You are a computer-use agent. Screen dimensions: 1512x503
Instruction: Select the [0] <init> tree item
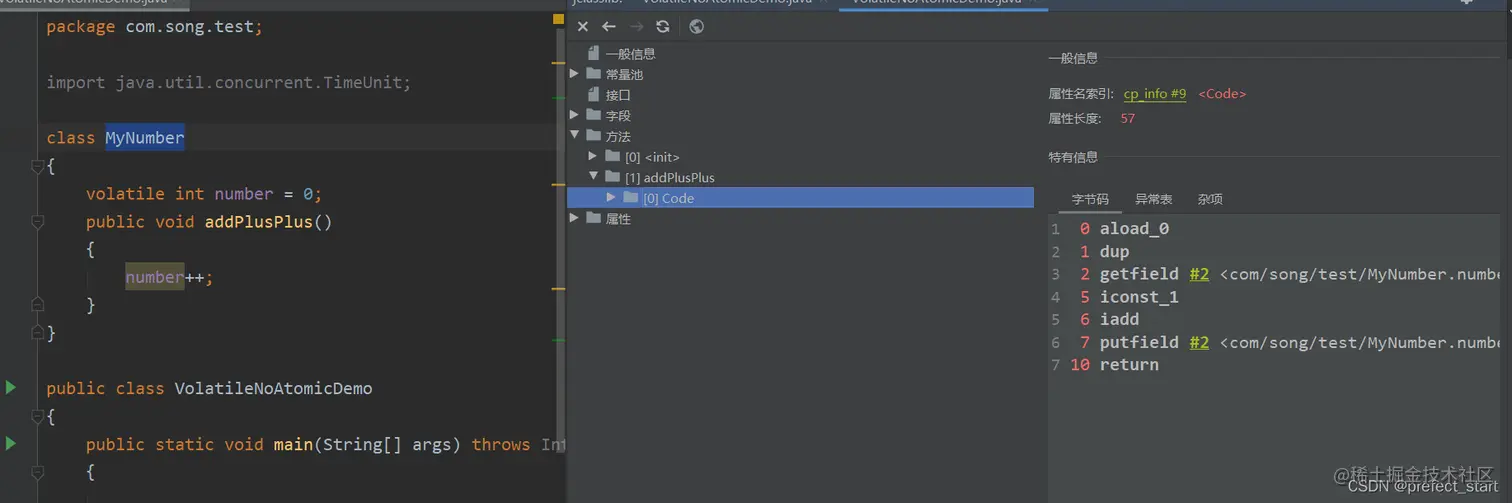click(x=652, y=157)
